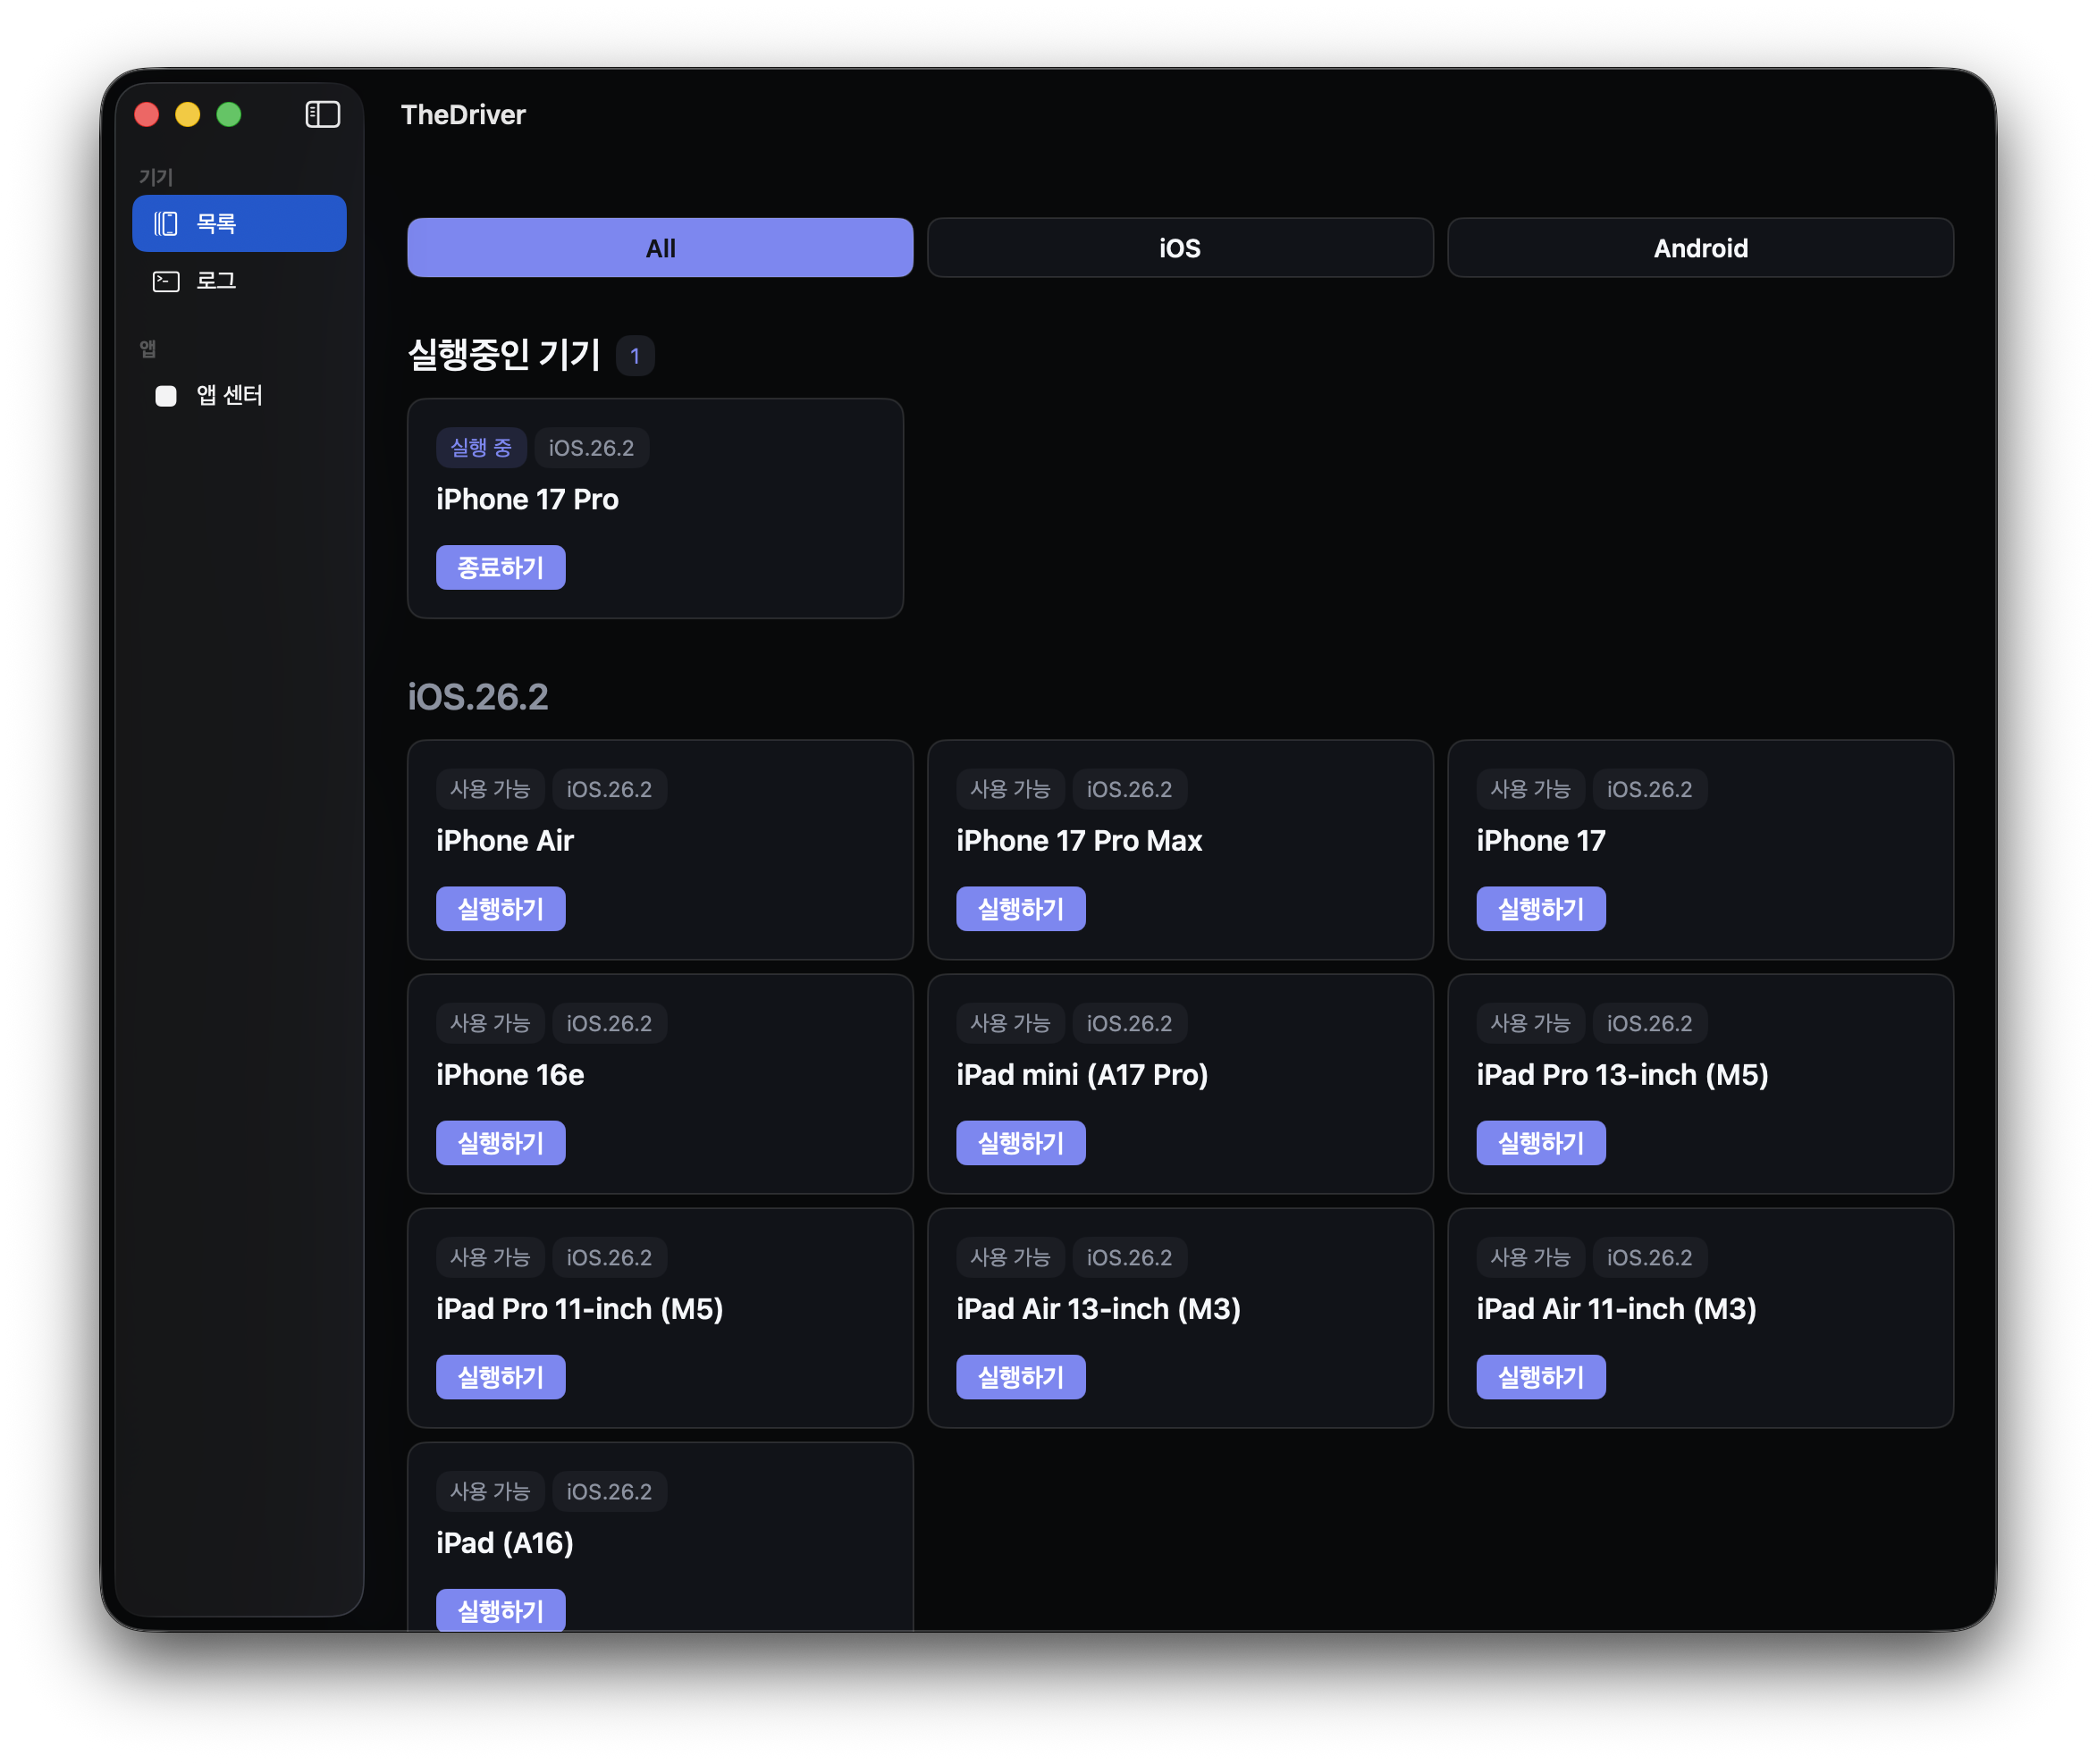Viewport: 2097px width, 1764px height.
Task: Click the 로그 terminal icon
Action: pos(166,282)
